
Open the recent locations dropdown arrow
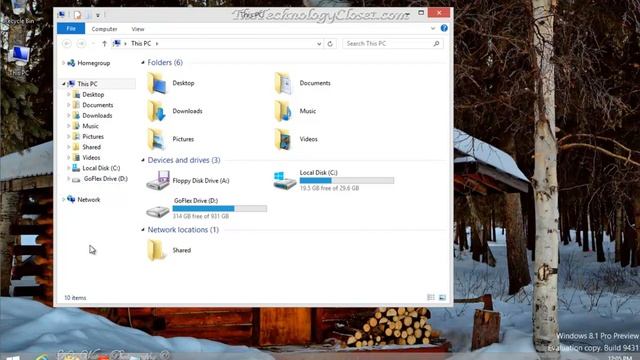(x=93, y=44)
